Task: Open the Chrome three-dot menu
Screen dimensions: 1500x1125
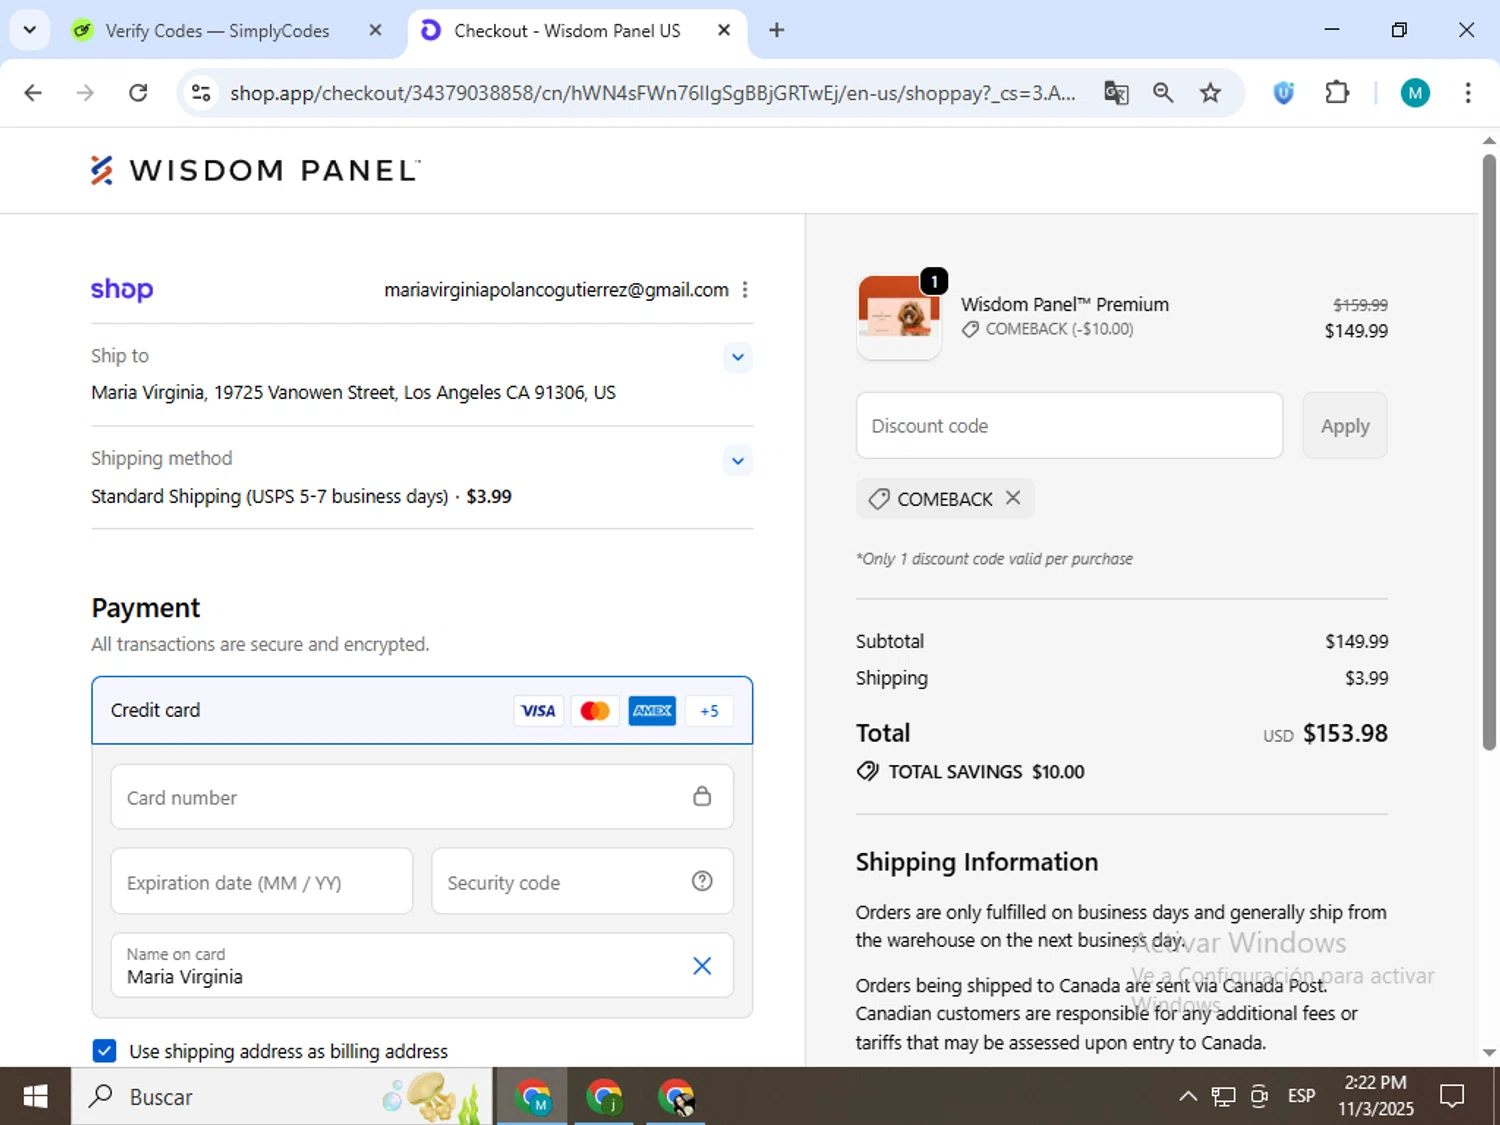Action: 1468,93
